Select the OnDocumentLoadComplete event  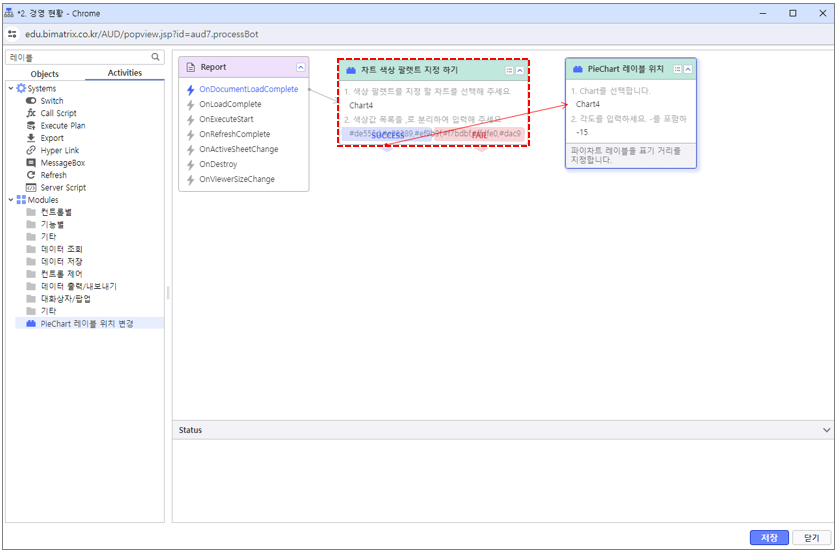[248, 89]
